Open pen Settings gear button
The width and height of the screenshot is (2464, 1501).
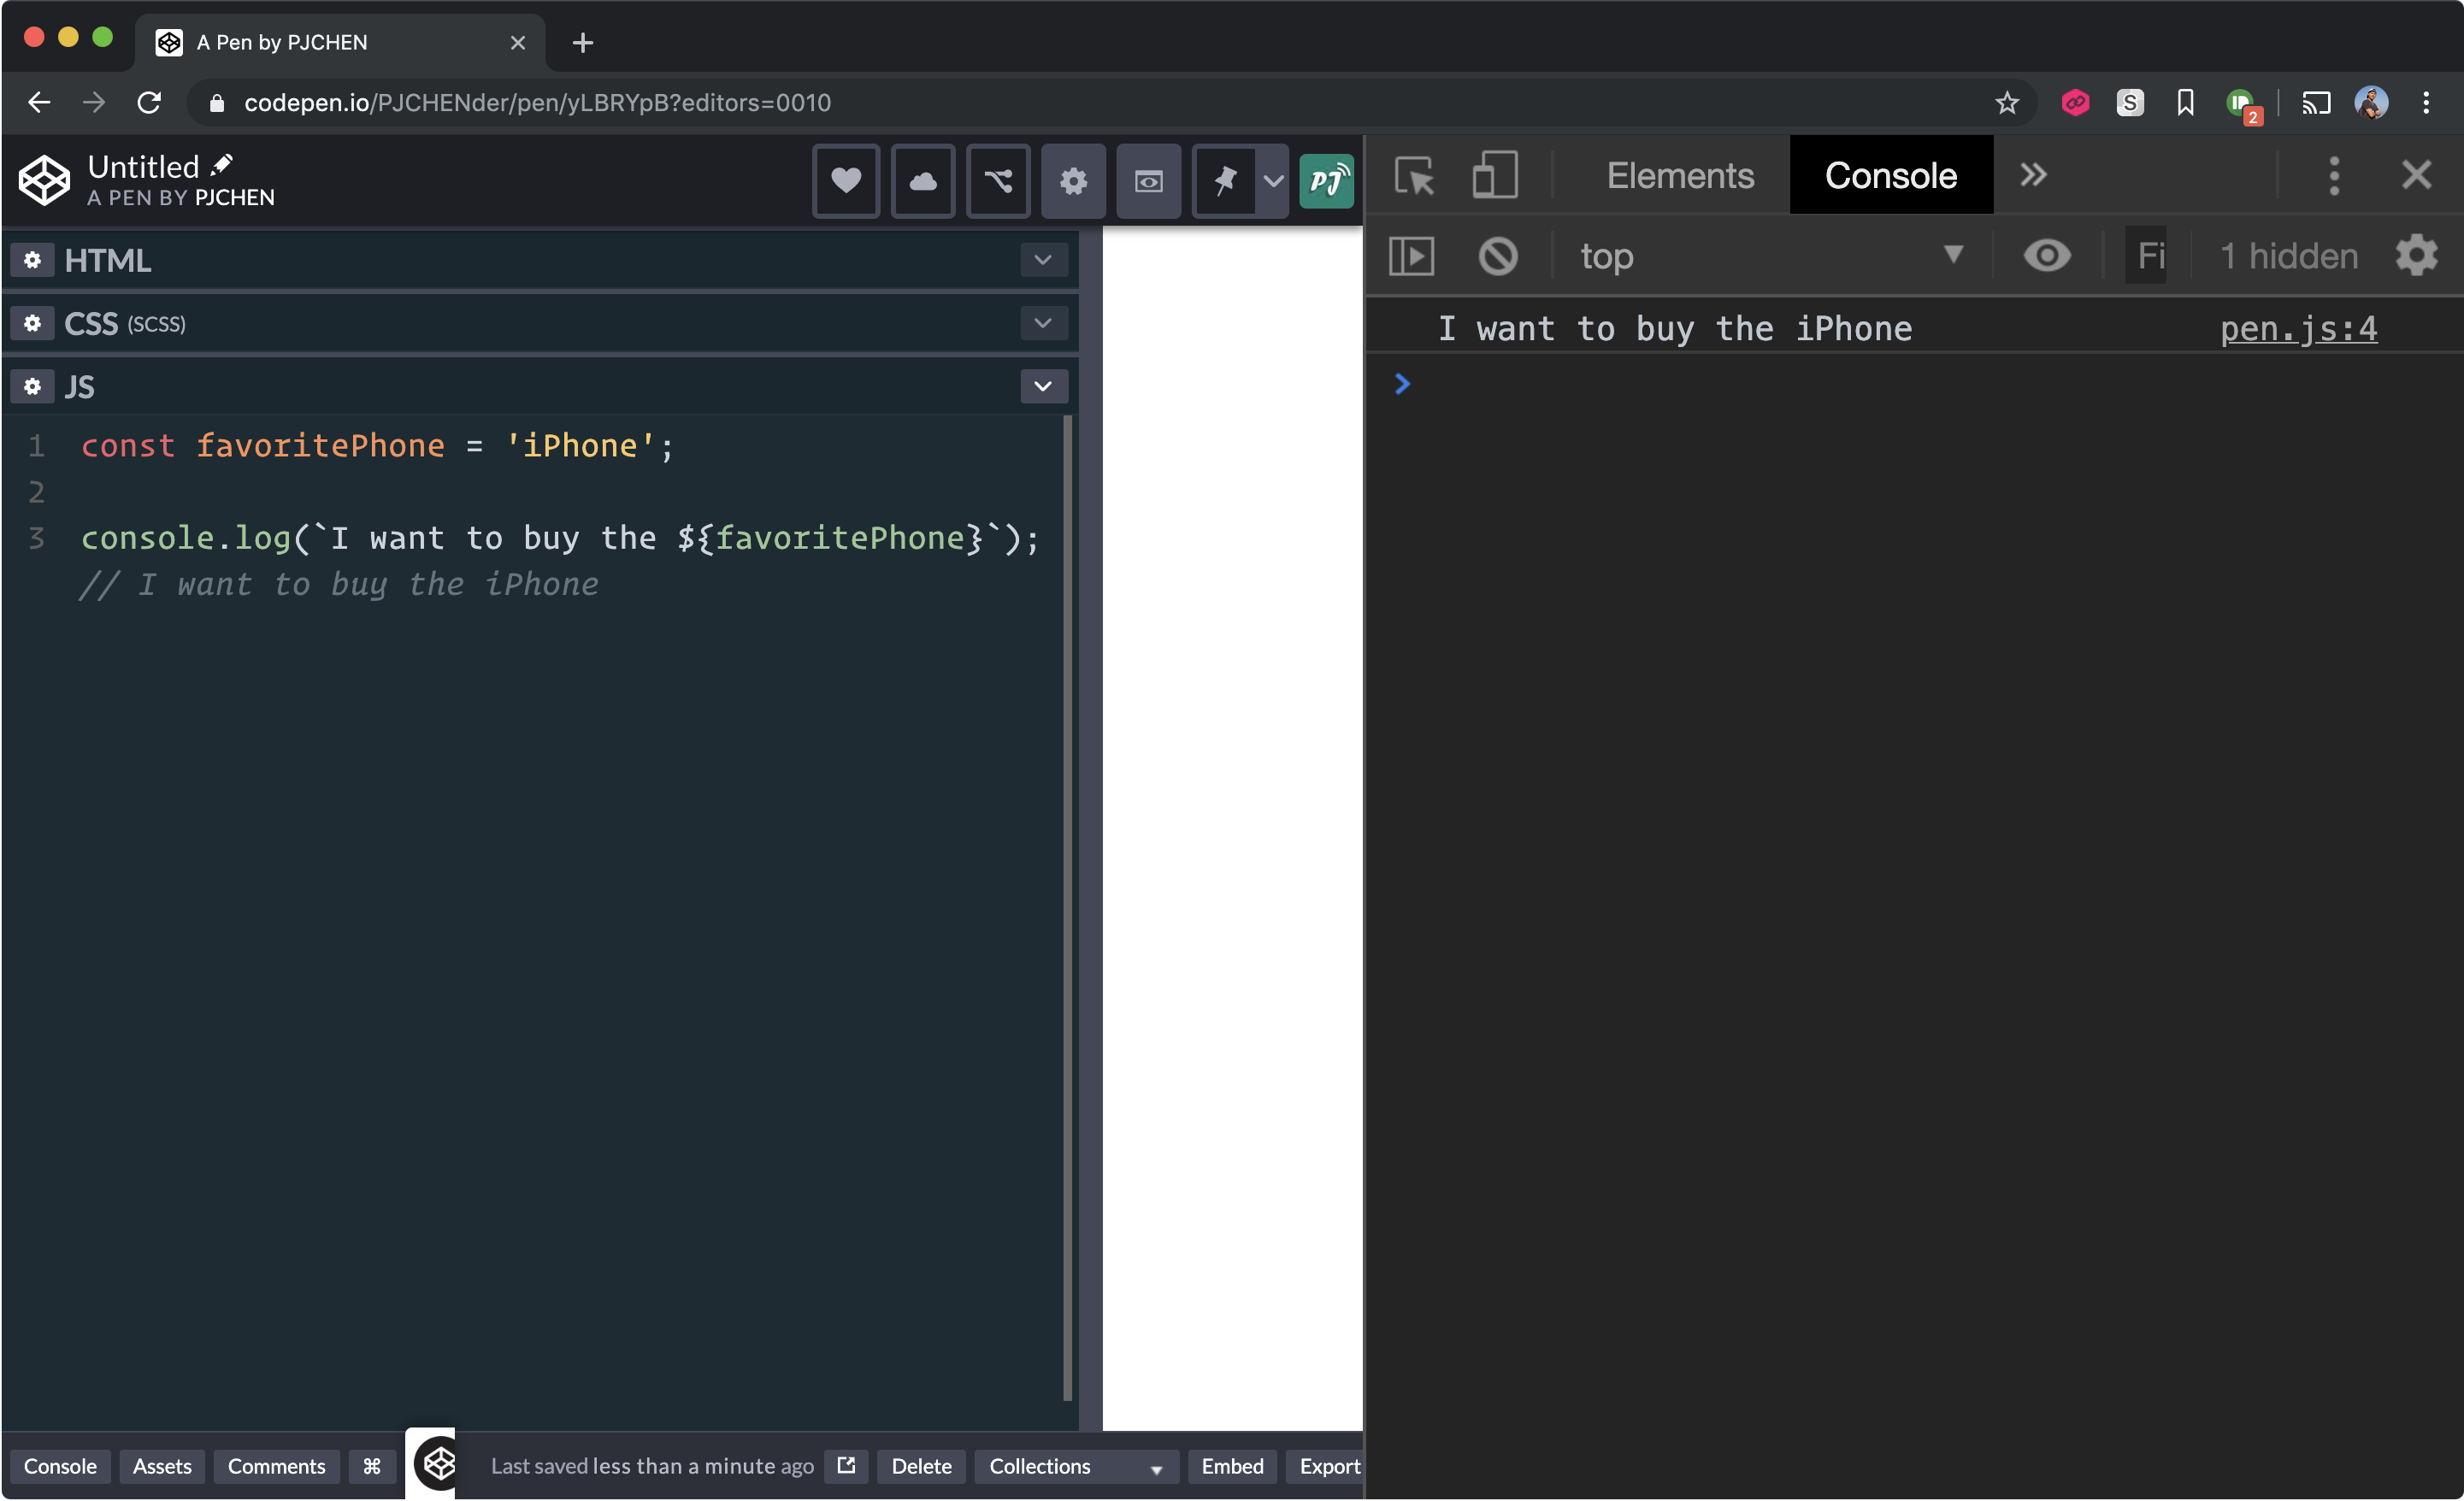tap(1073, 181)
